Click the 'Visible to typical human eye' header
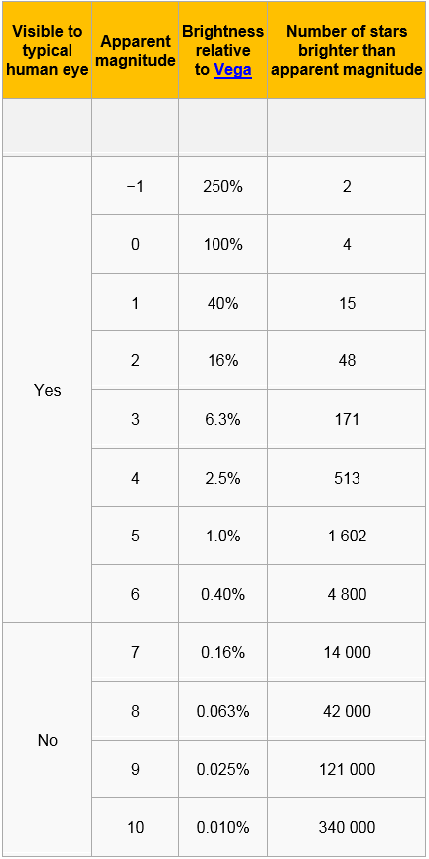429x859 pixels. (x=47, y=50)
